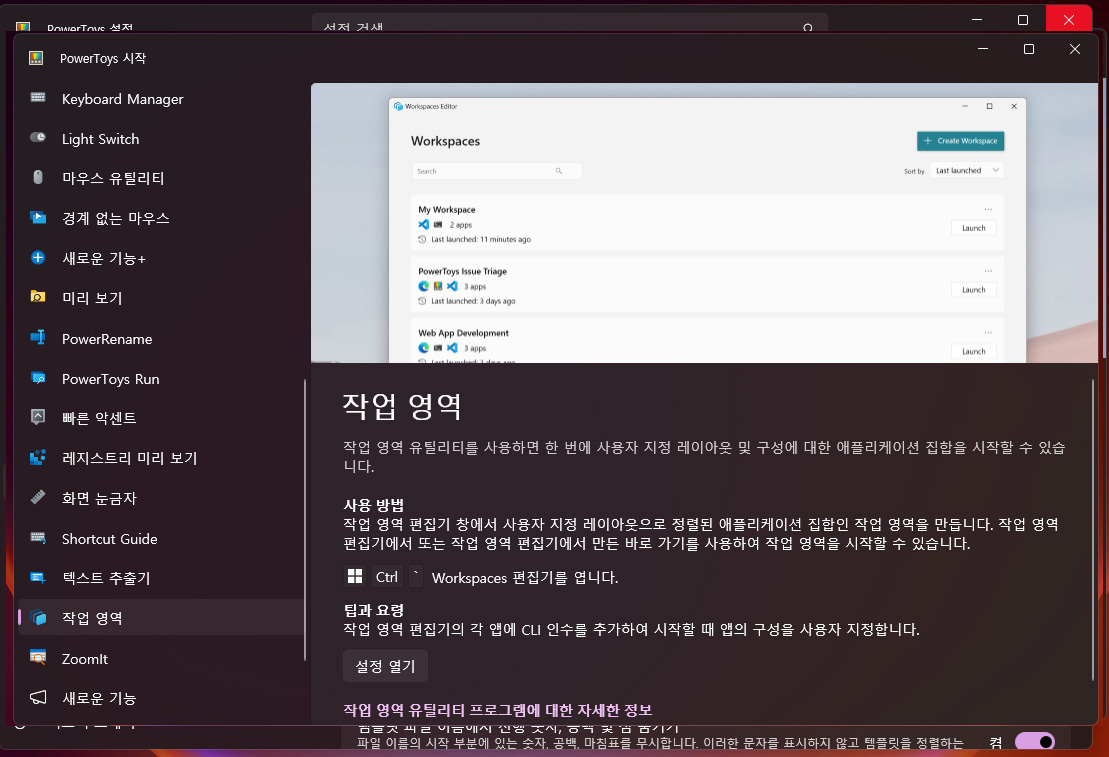Toggle the 켬 switch in background settings window
Image resolution: width=1109 pixels, height=757 pixels.
coord(1035,741)
